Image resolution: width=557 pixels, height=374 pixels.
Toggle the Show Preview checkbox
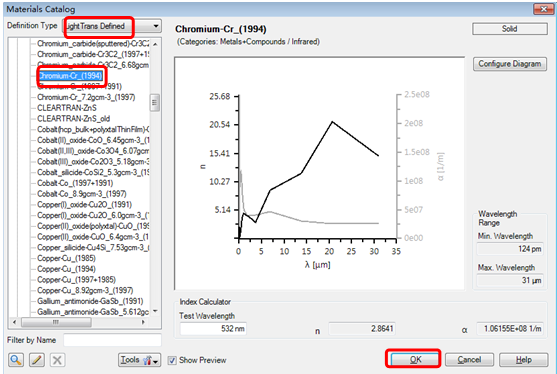(x=172, y=360)
